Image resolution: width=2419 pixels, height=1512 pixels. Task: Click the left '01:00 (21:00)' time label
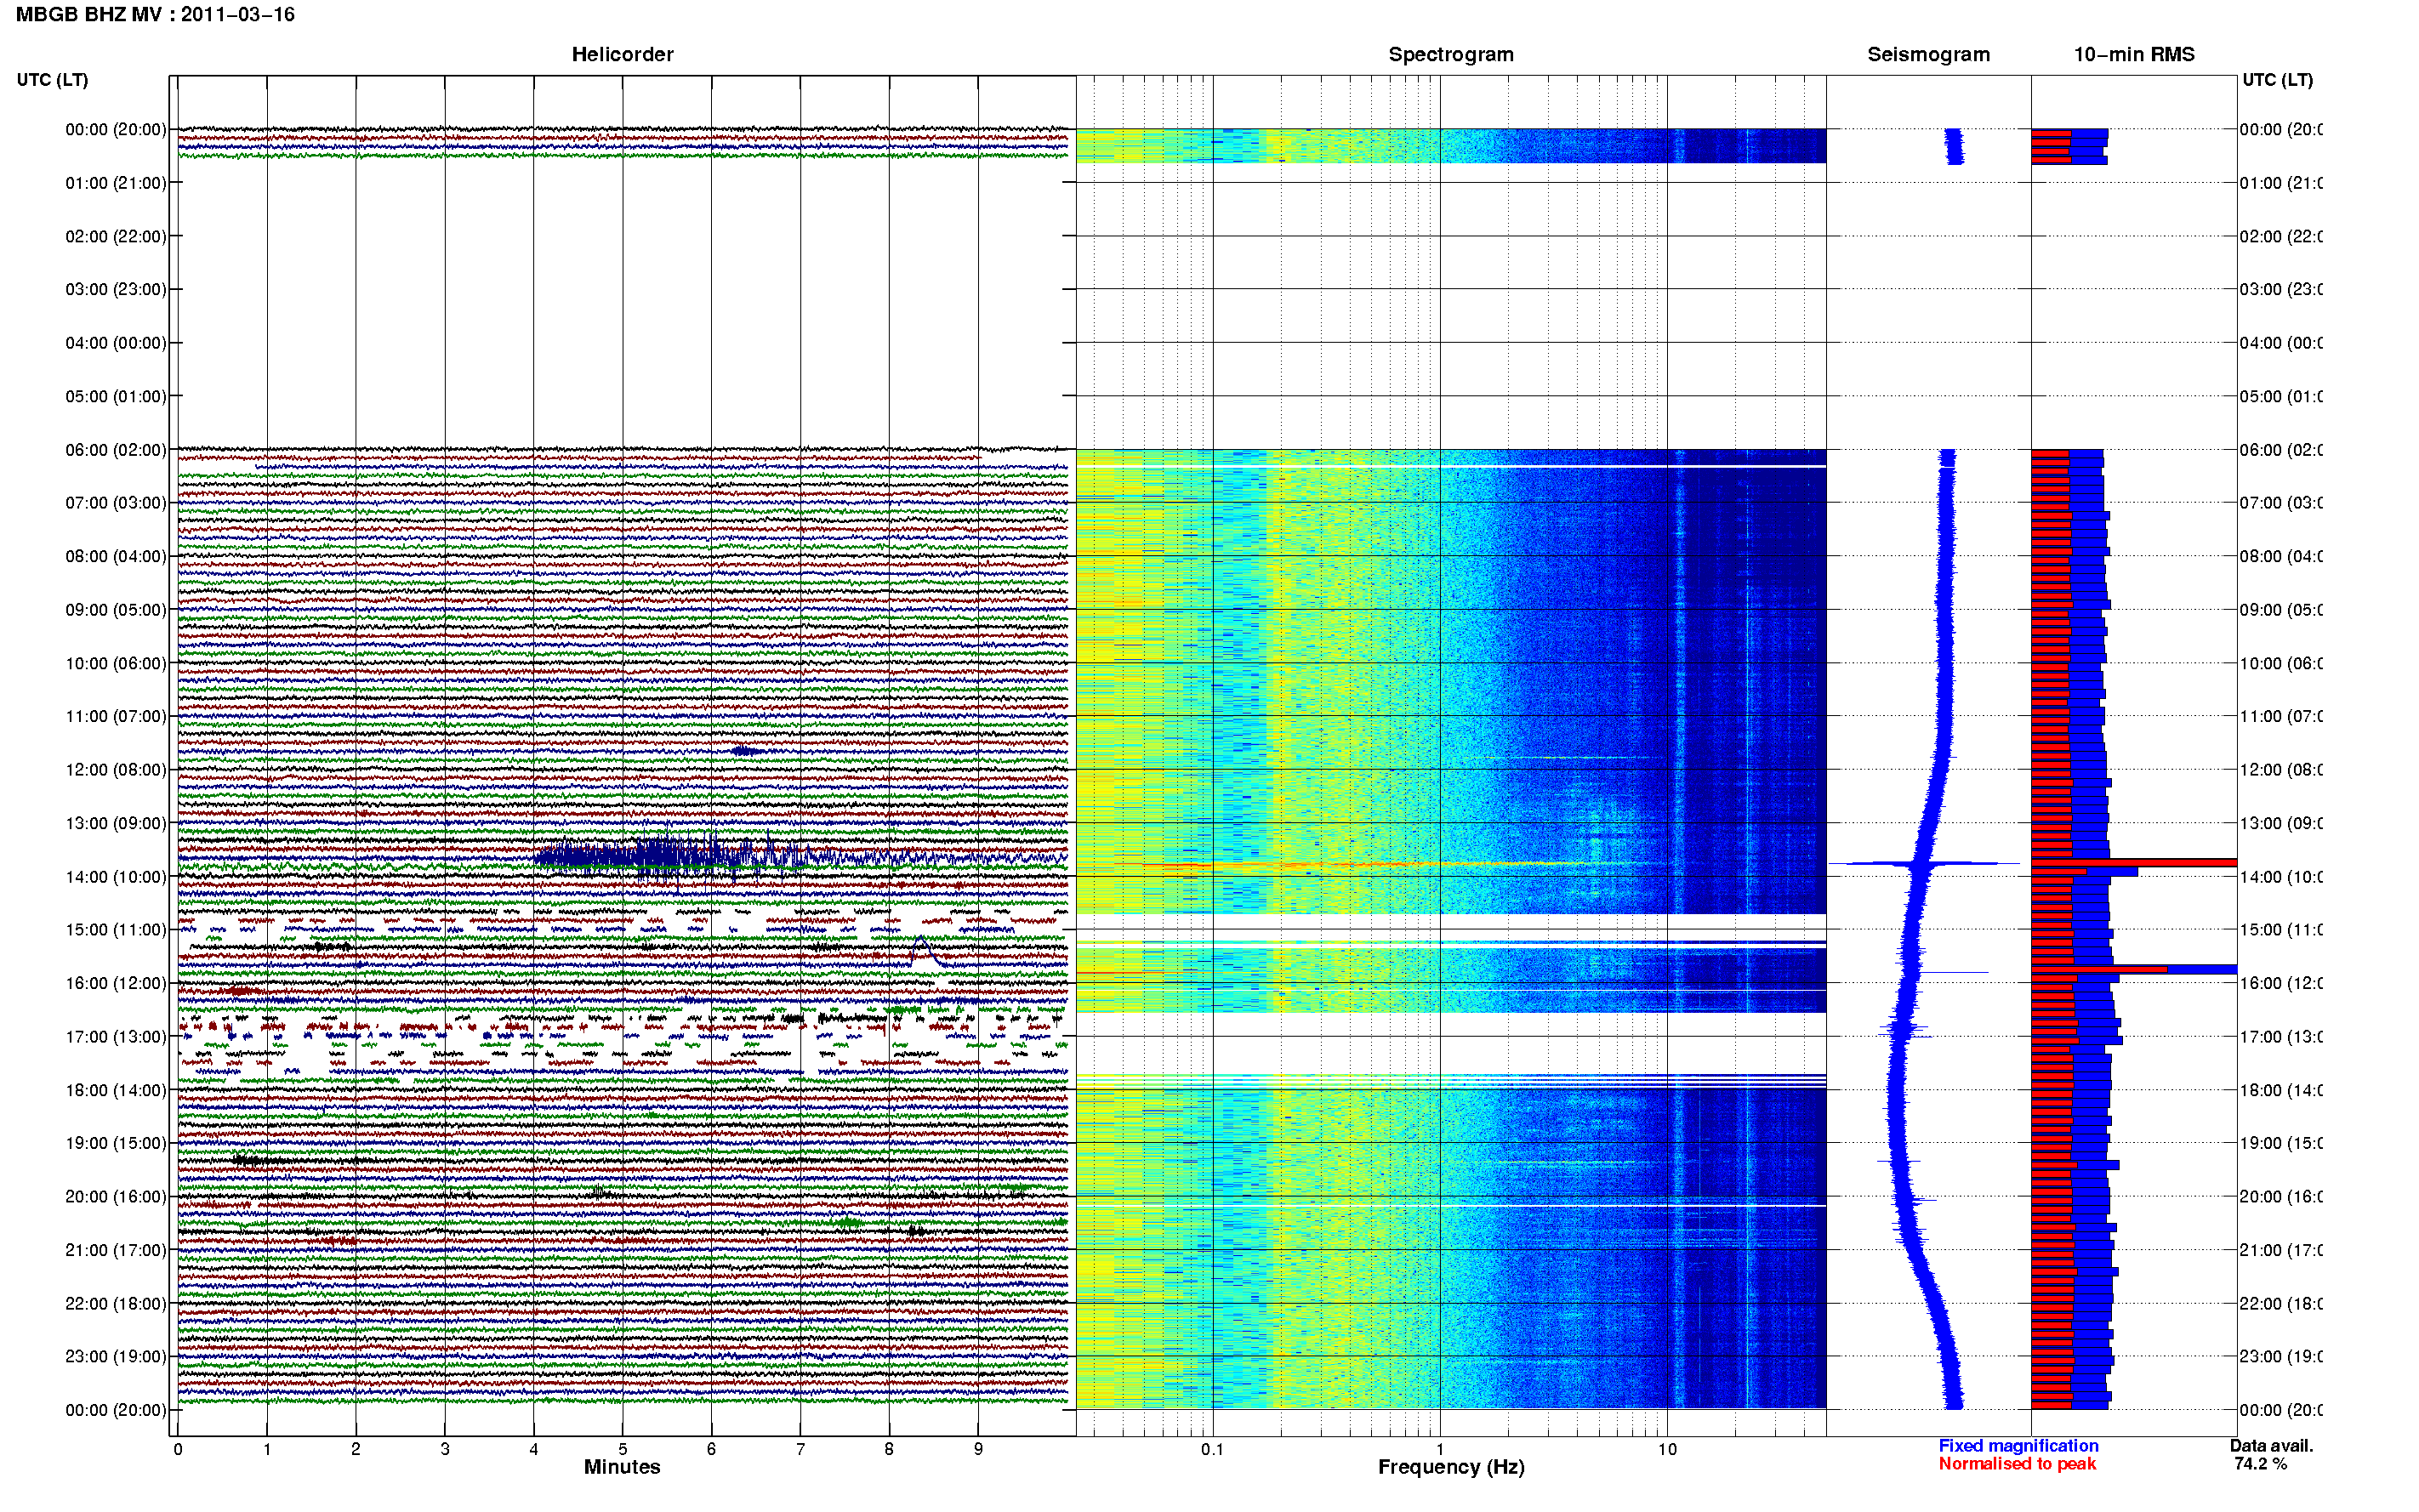116,183
